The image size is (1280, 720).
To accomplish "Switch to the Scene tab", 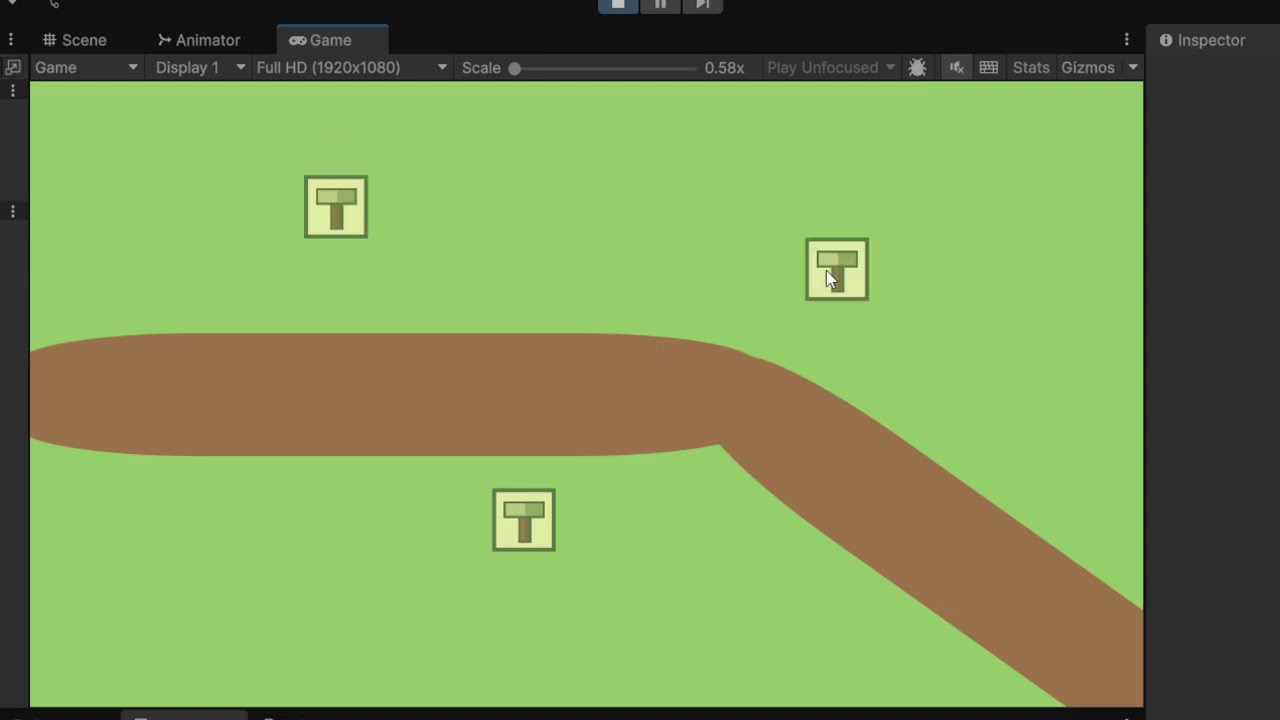I will 74,40.
